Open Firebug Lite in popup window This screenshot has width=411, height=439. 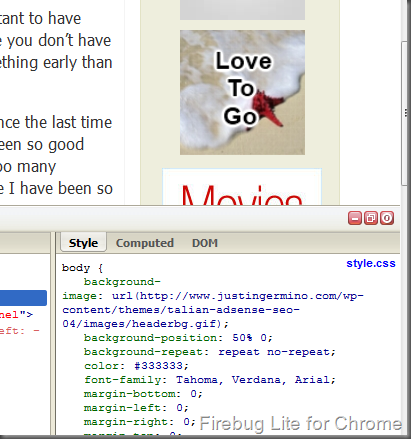tap(371, 218)
